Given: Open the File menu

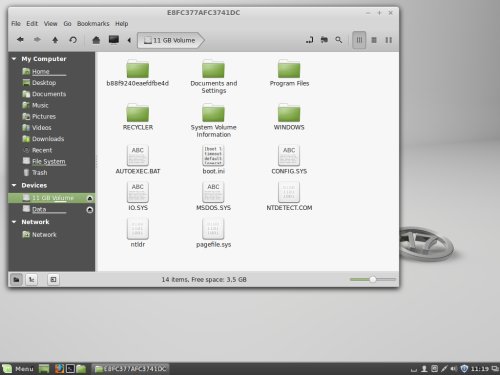Looking at the screenshot, I should coord(16,24).
